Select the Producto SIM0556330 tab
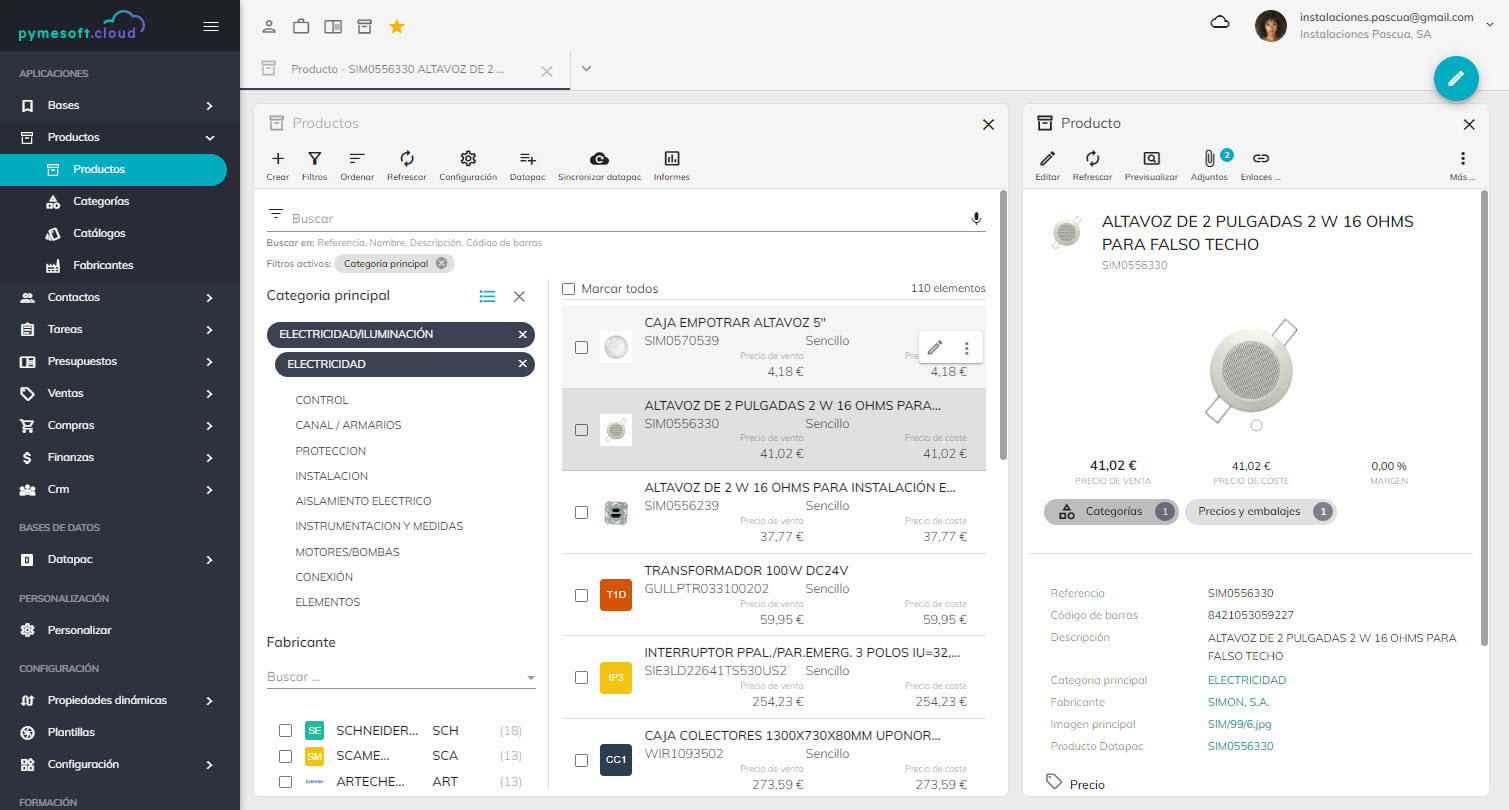Screen dimensions: 1509x810 pyautogui.click(x=400, y=69)
